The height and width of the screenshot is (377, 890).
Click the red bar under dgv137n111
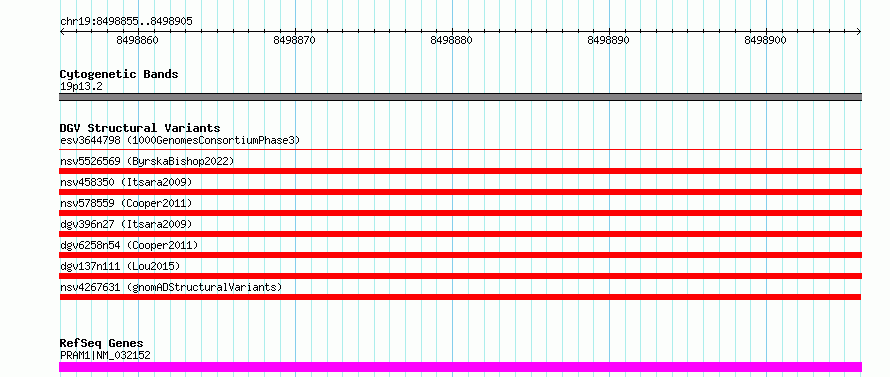pyautogui.click(x=460, y=276)
